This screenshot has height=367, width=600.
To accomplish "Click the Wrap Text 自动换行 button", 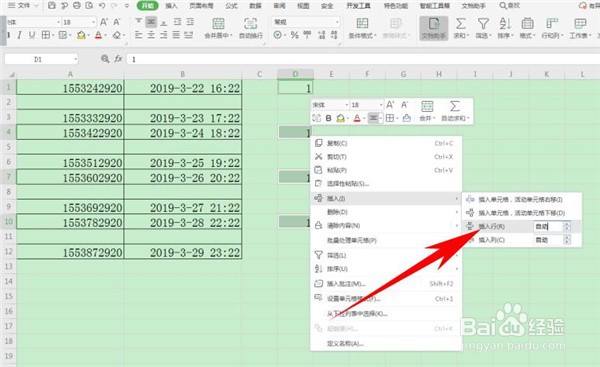I will tap(251, 28).
